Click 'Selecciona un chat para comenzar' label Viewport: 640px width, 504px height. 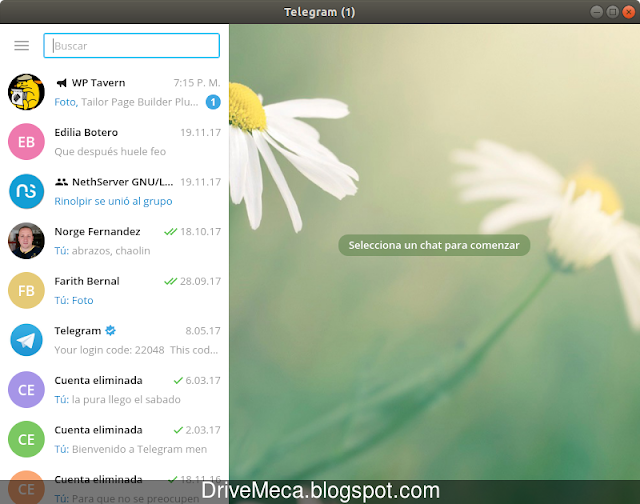pos(434,245)
